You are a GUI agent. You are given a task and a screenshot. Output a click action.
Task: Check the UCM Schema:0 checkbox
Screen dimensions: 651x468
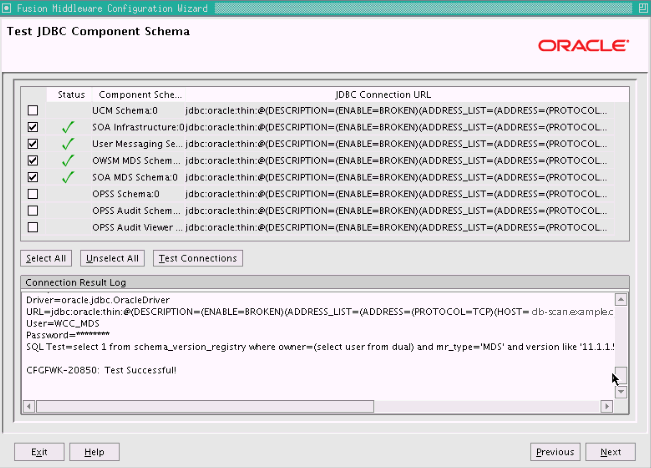tap(33, 110)
